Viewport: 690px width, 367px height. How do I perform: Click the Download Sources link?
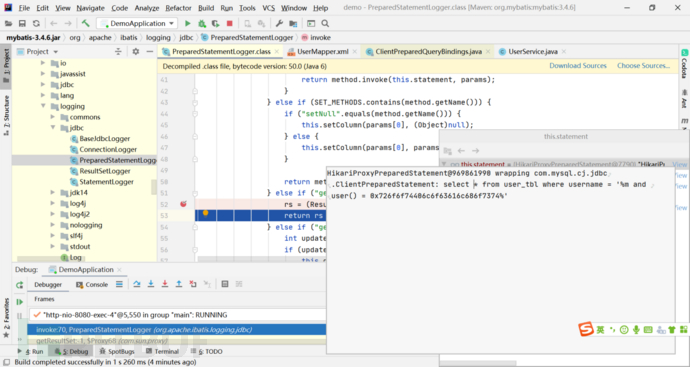coord(578,66)
